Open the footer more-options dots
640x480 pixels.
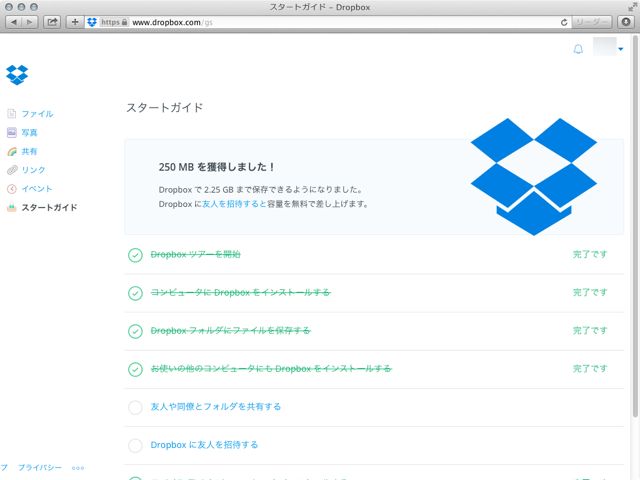(x=78, y=468)
